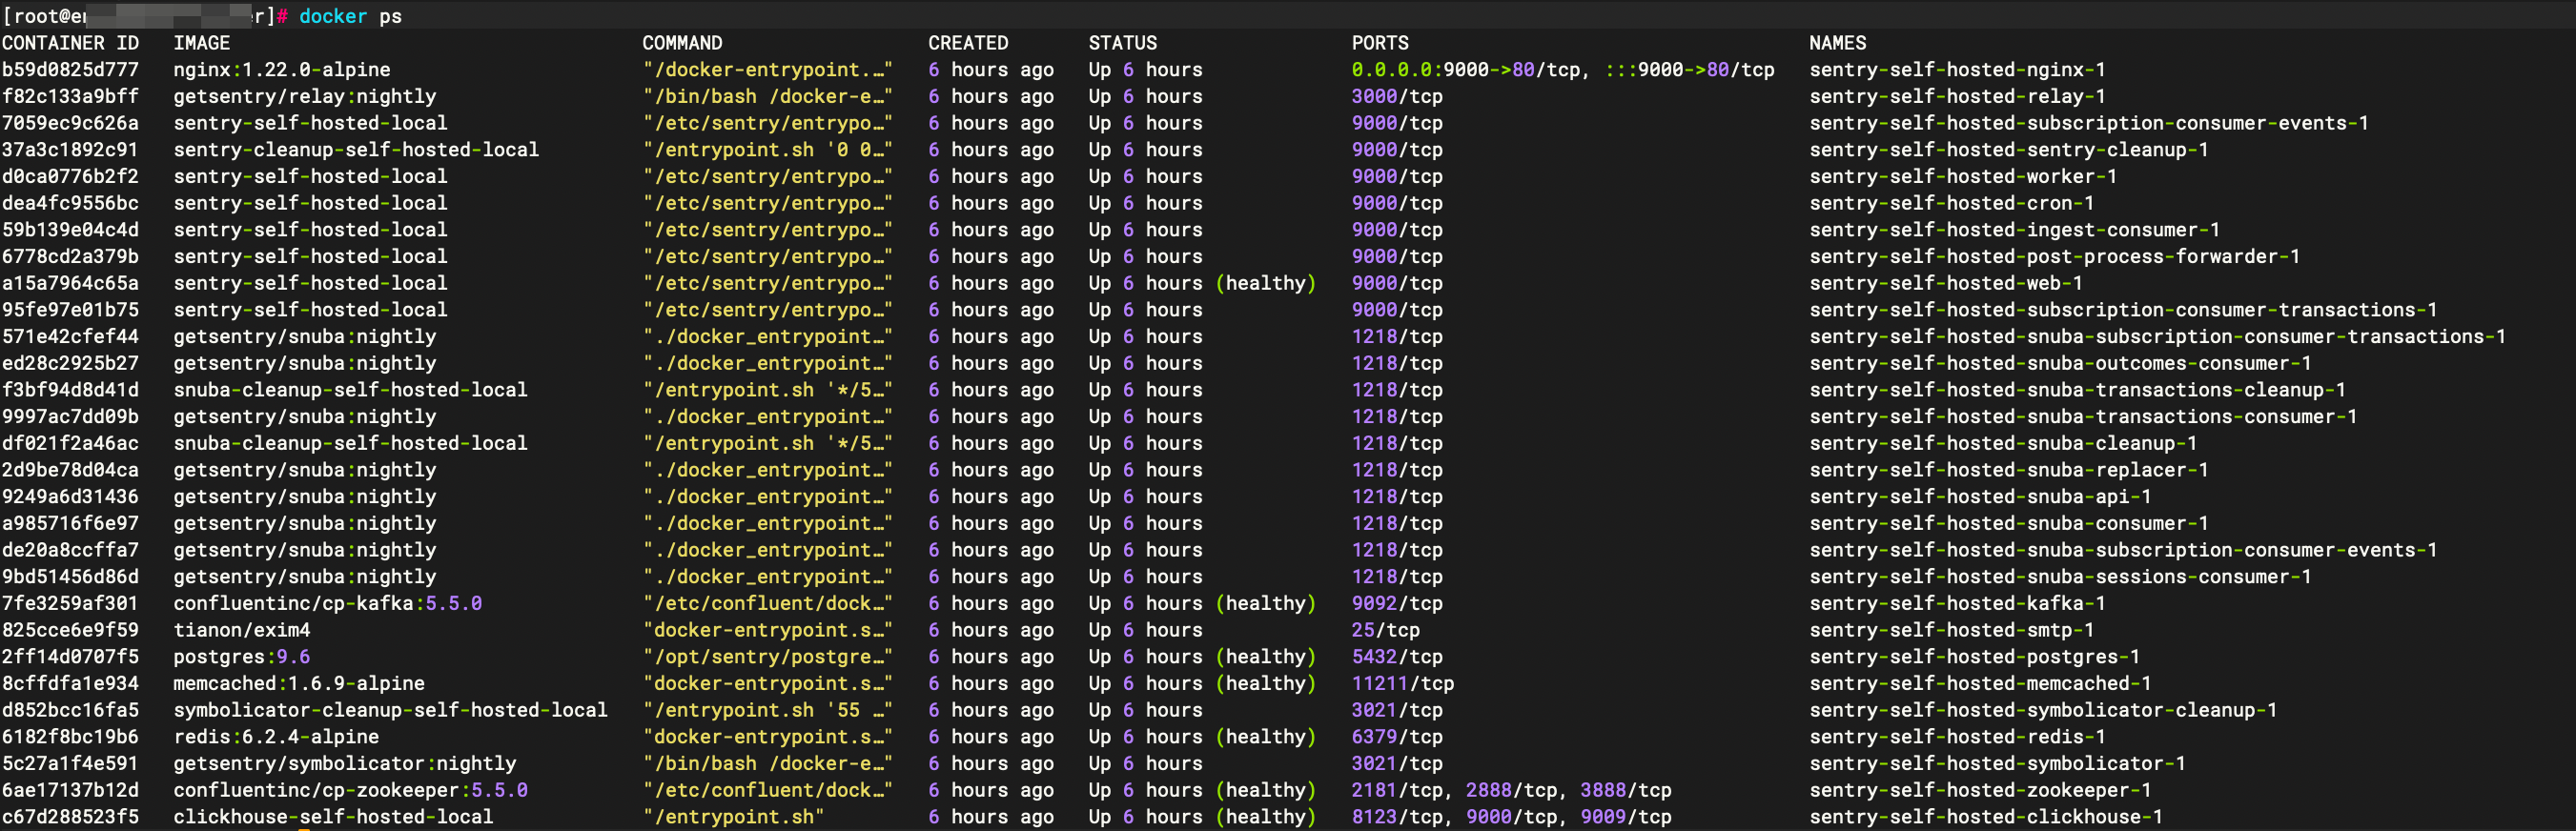This screenshot has width=2576, height=831.
Task: Click name sentry-self-hosted-snuba-cleanup-1
Action: tap(2003, 443)
